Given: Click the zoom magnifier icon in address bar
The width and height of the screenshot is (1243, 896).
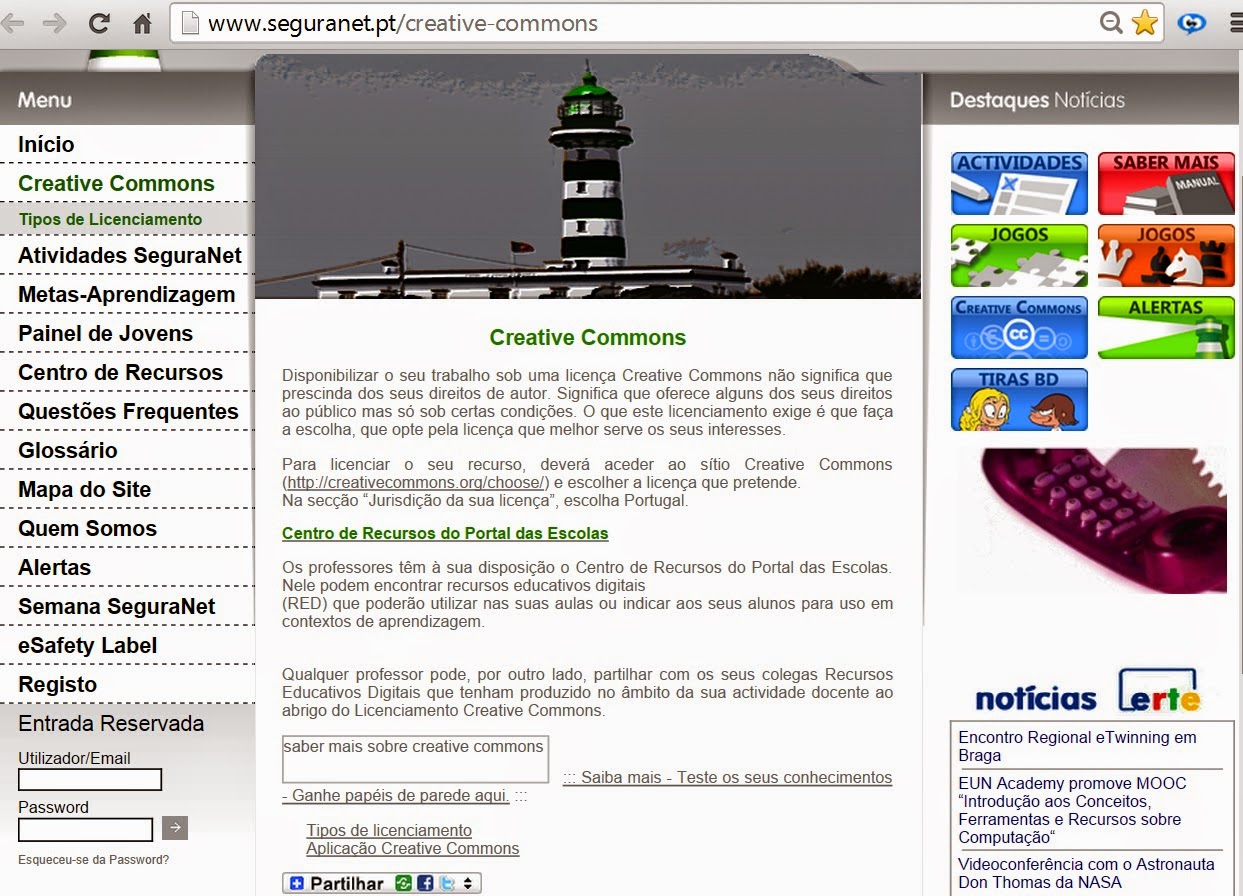Looking at the screenshot, I should click(1111, 23).
